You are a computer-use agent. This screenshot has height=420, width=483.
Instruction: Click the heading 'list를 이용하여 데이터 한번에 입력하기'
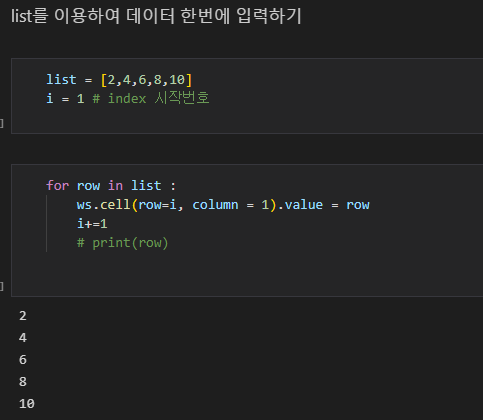pos(156,16)
